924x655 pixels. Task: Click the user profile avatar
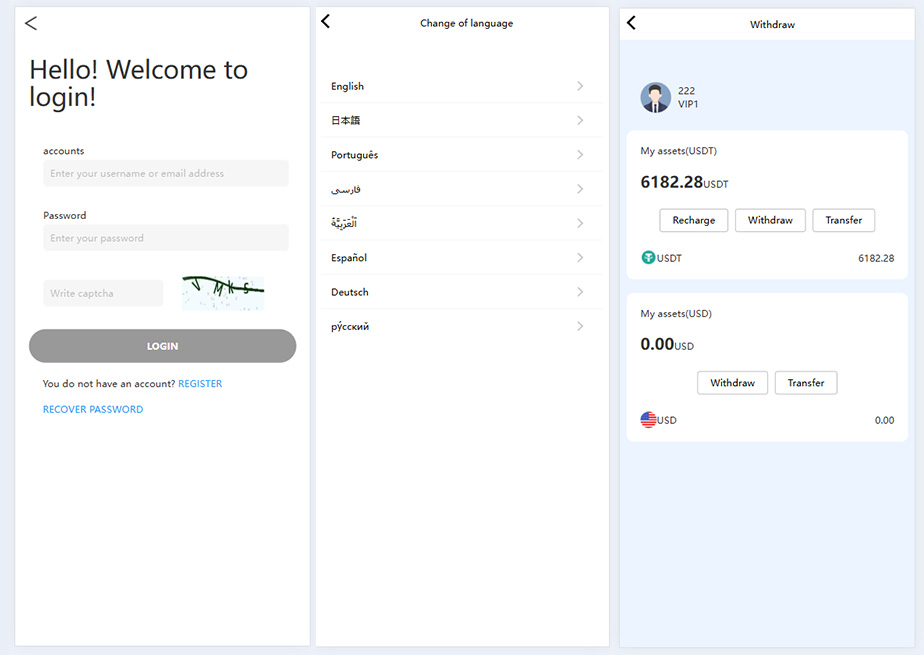[x=655, y=97]
